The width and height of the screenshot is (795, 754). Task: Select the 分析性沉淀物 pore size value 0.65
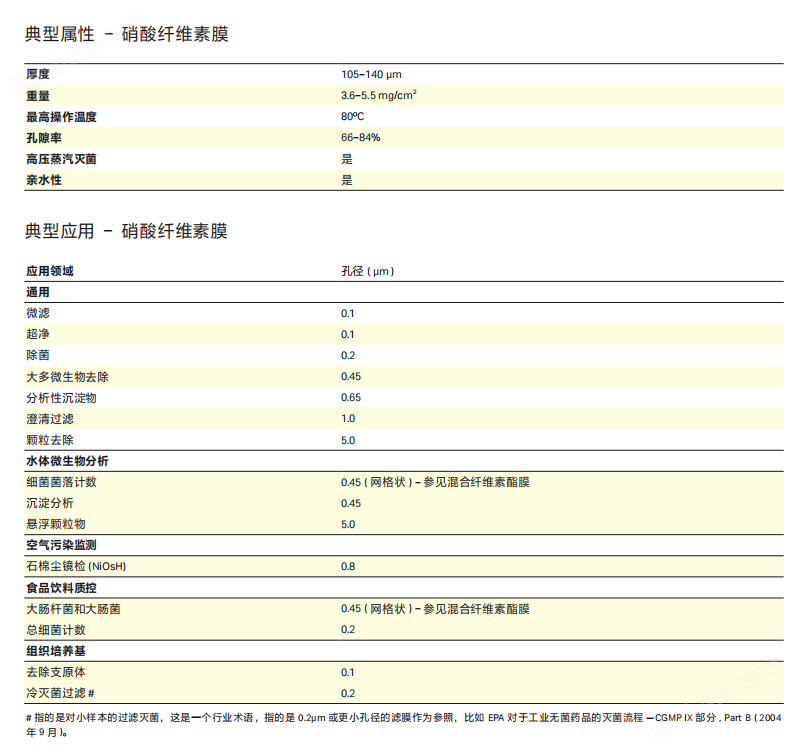[351, 397]
